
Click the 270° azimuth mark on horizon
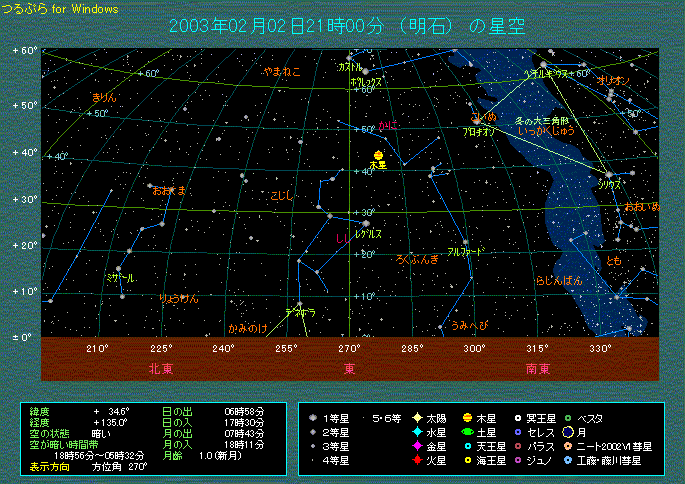(349, 349)
